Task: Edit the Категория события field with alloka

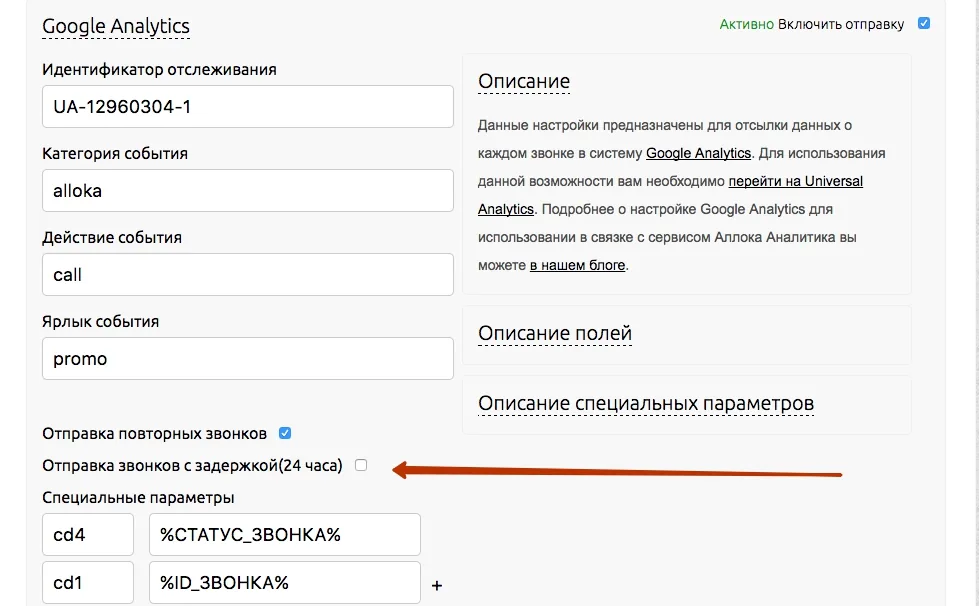Action: click(248, 190)
